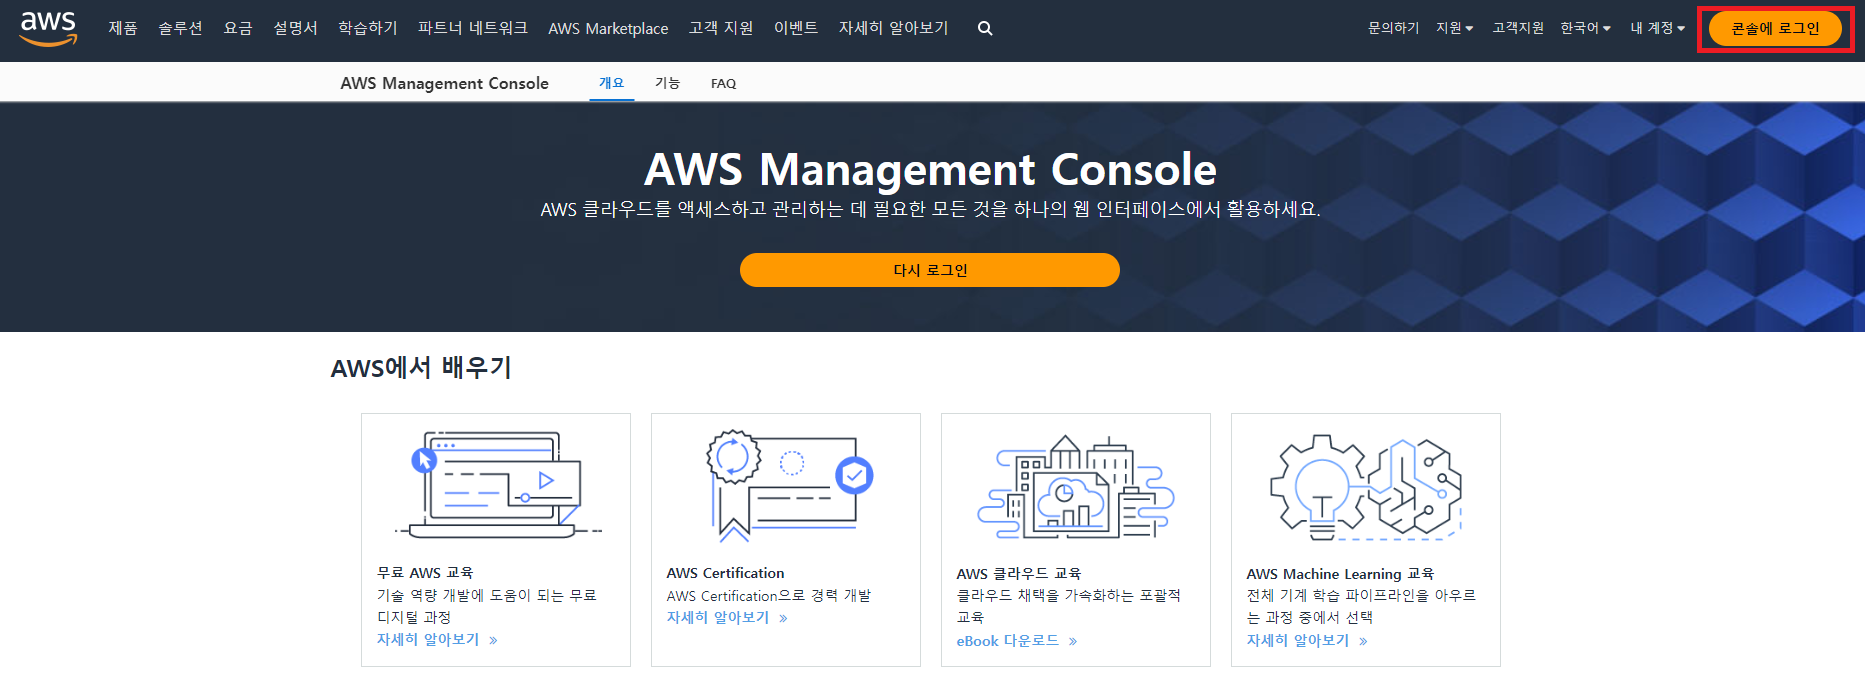Click the AWS Certification card title
The width and height of the screenshot is (1865, 690).
tap(725, 573)
